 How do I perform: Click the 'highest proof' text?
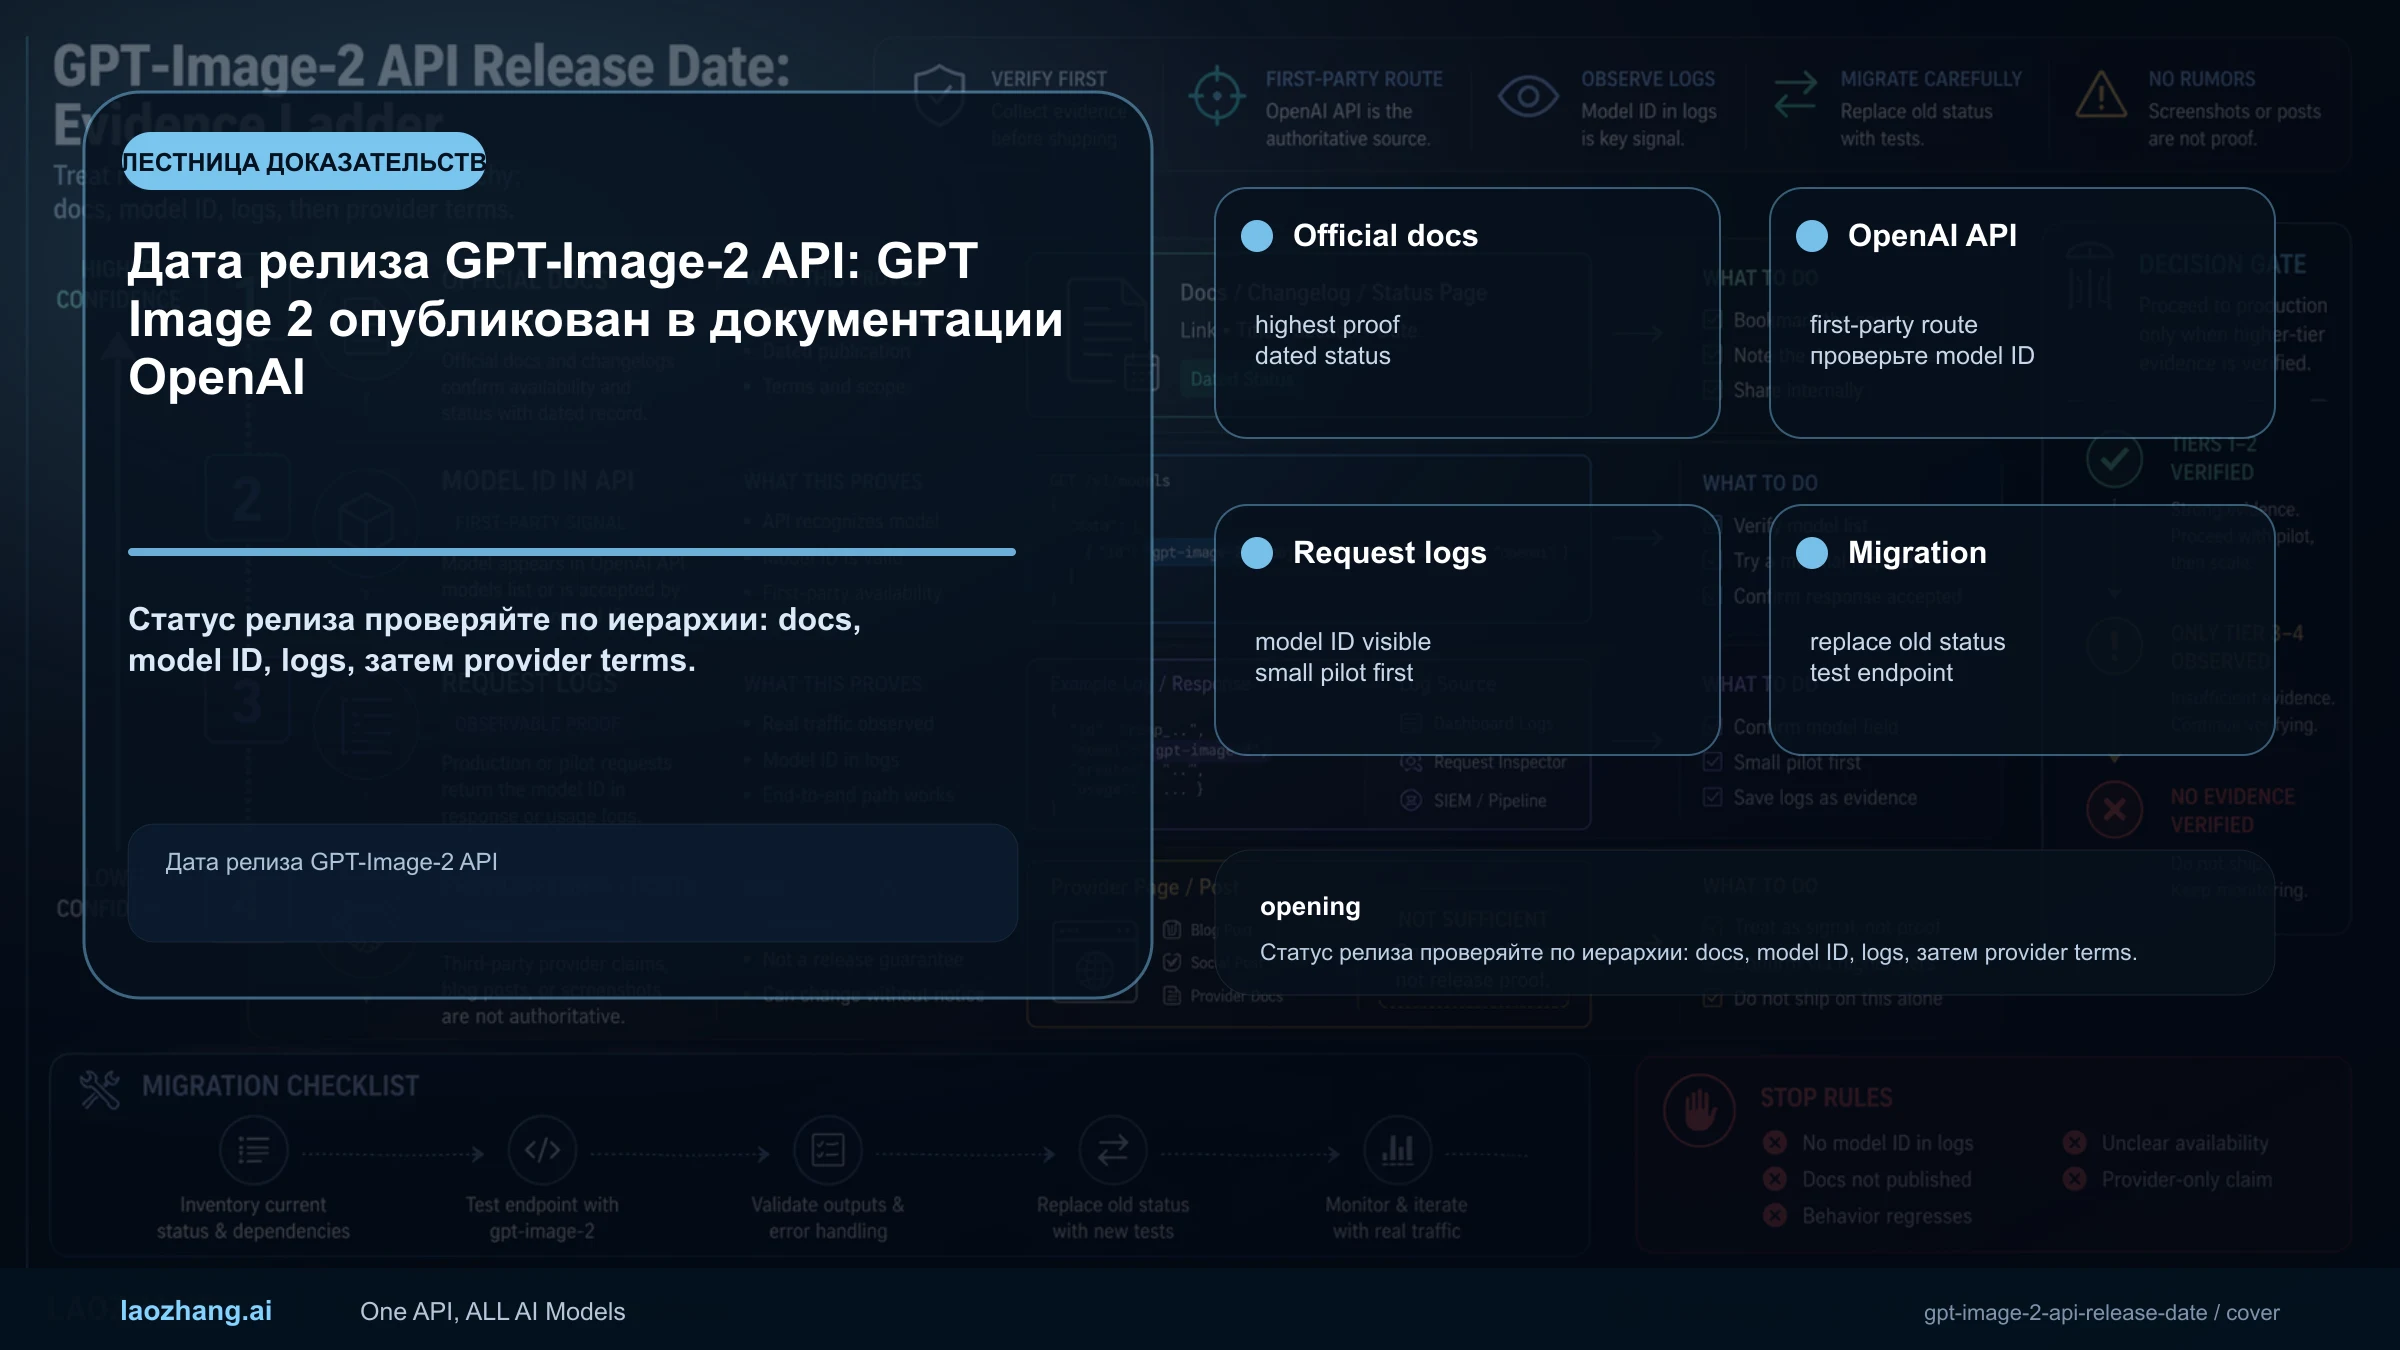[x=1327, y=325]
